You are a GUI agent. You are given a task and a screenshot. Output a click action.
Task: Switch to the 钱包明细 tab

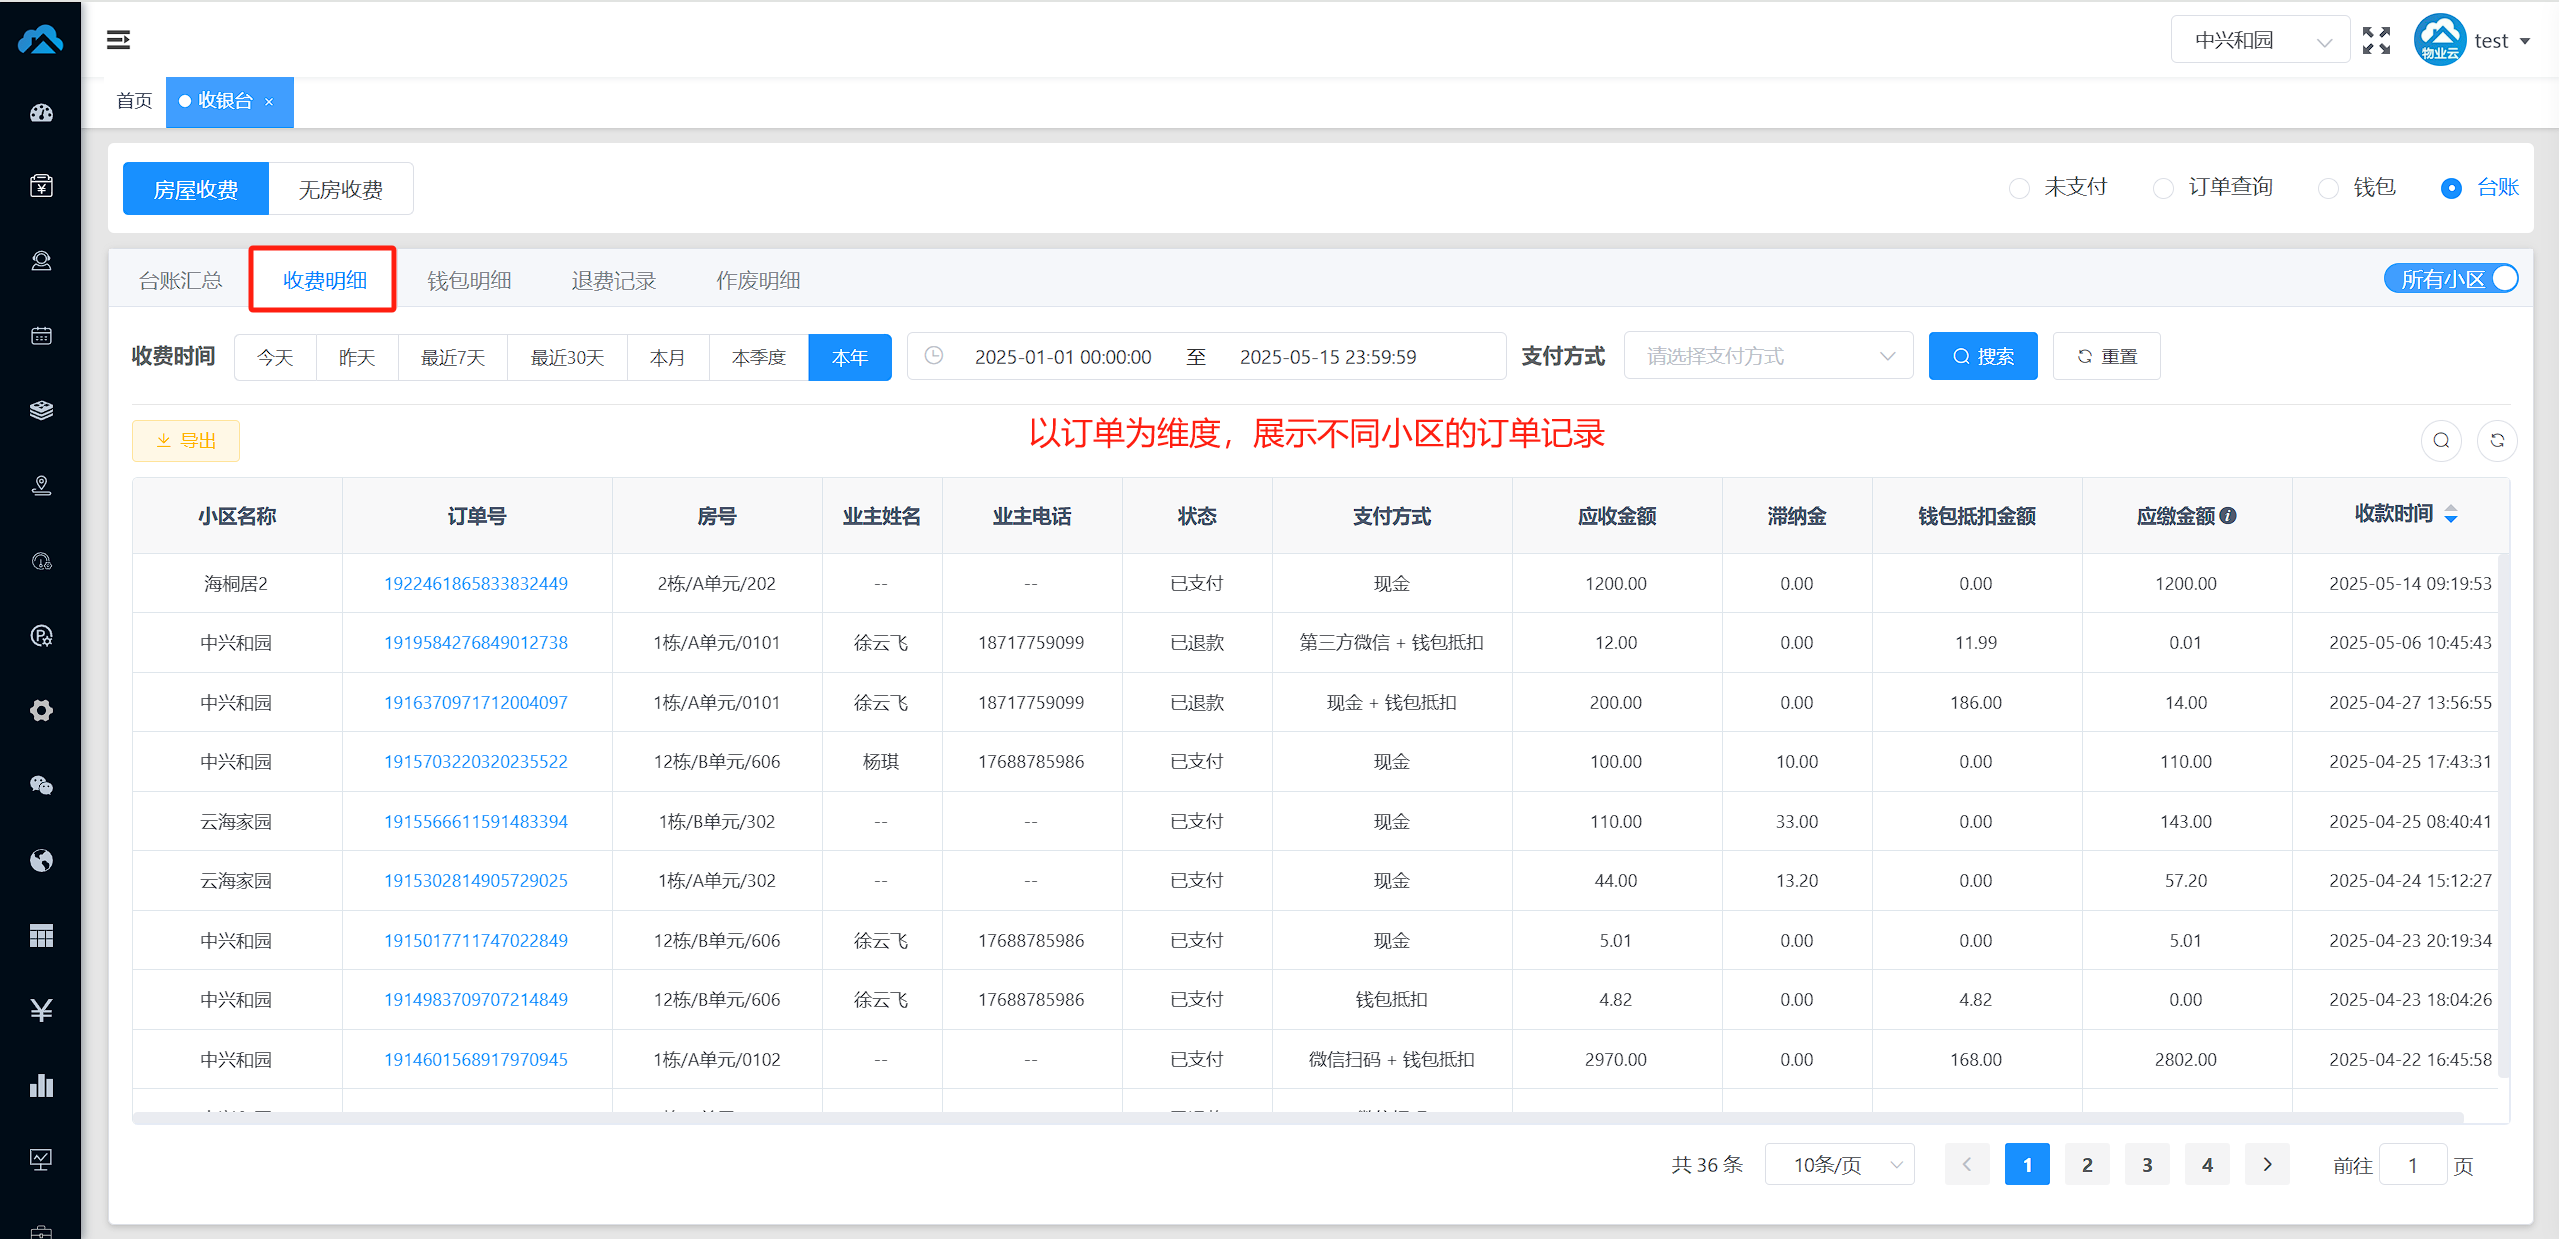tap(469, 280)
